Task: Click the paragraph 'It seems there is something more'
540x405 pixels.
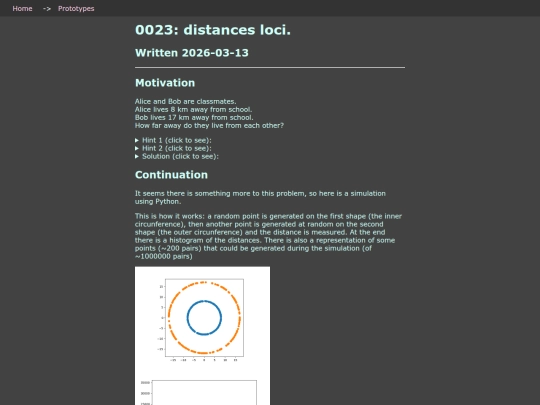Action: (x=260, y=197)
